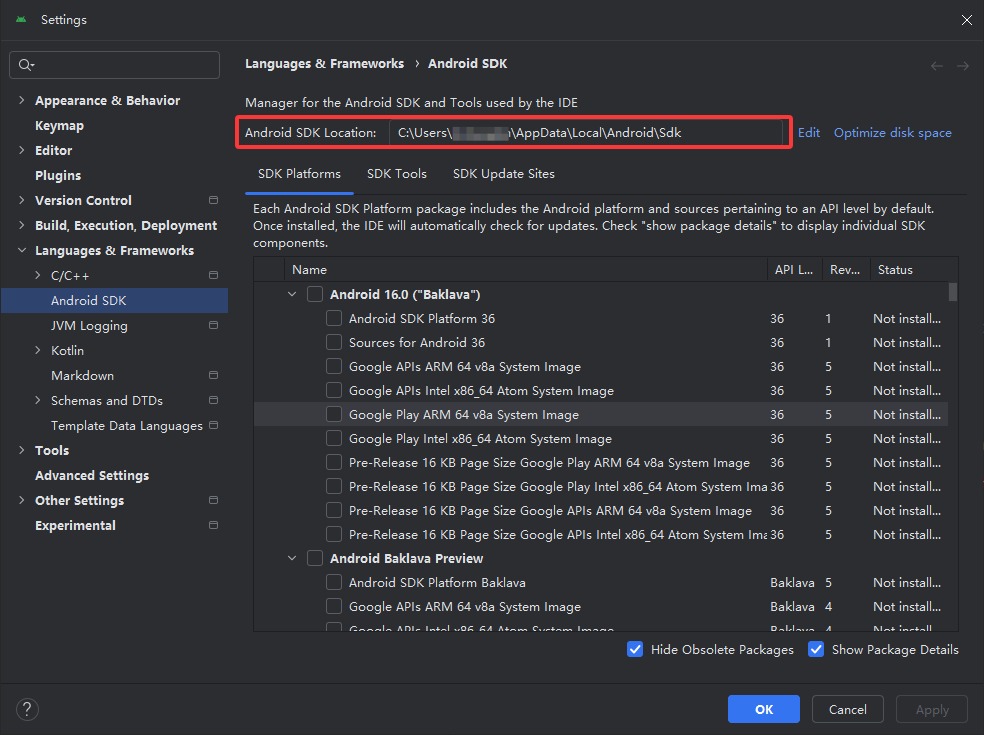The image size is (984, 735).
Task: Click the Android SDK Location path field
Action: [x=586, y=132]
